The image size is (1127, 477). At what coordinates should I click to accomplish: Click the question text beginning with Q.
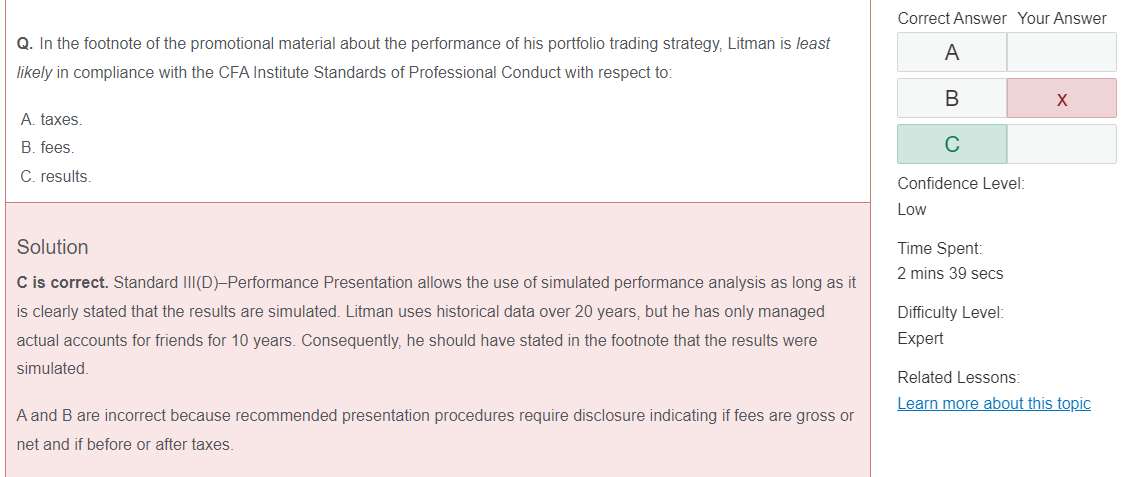tap(423, 58)
